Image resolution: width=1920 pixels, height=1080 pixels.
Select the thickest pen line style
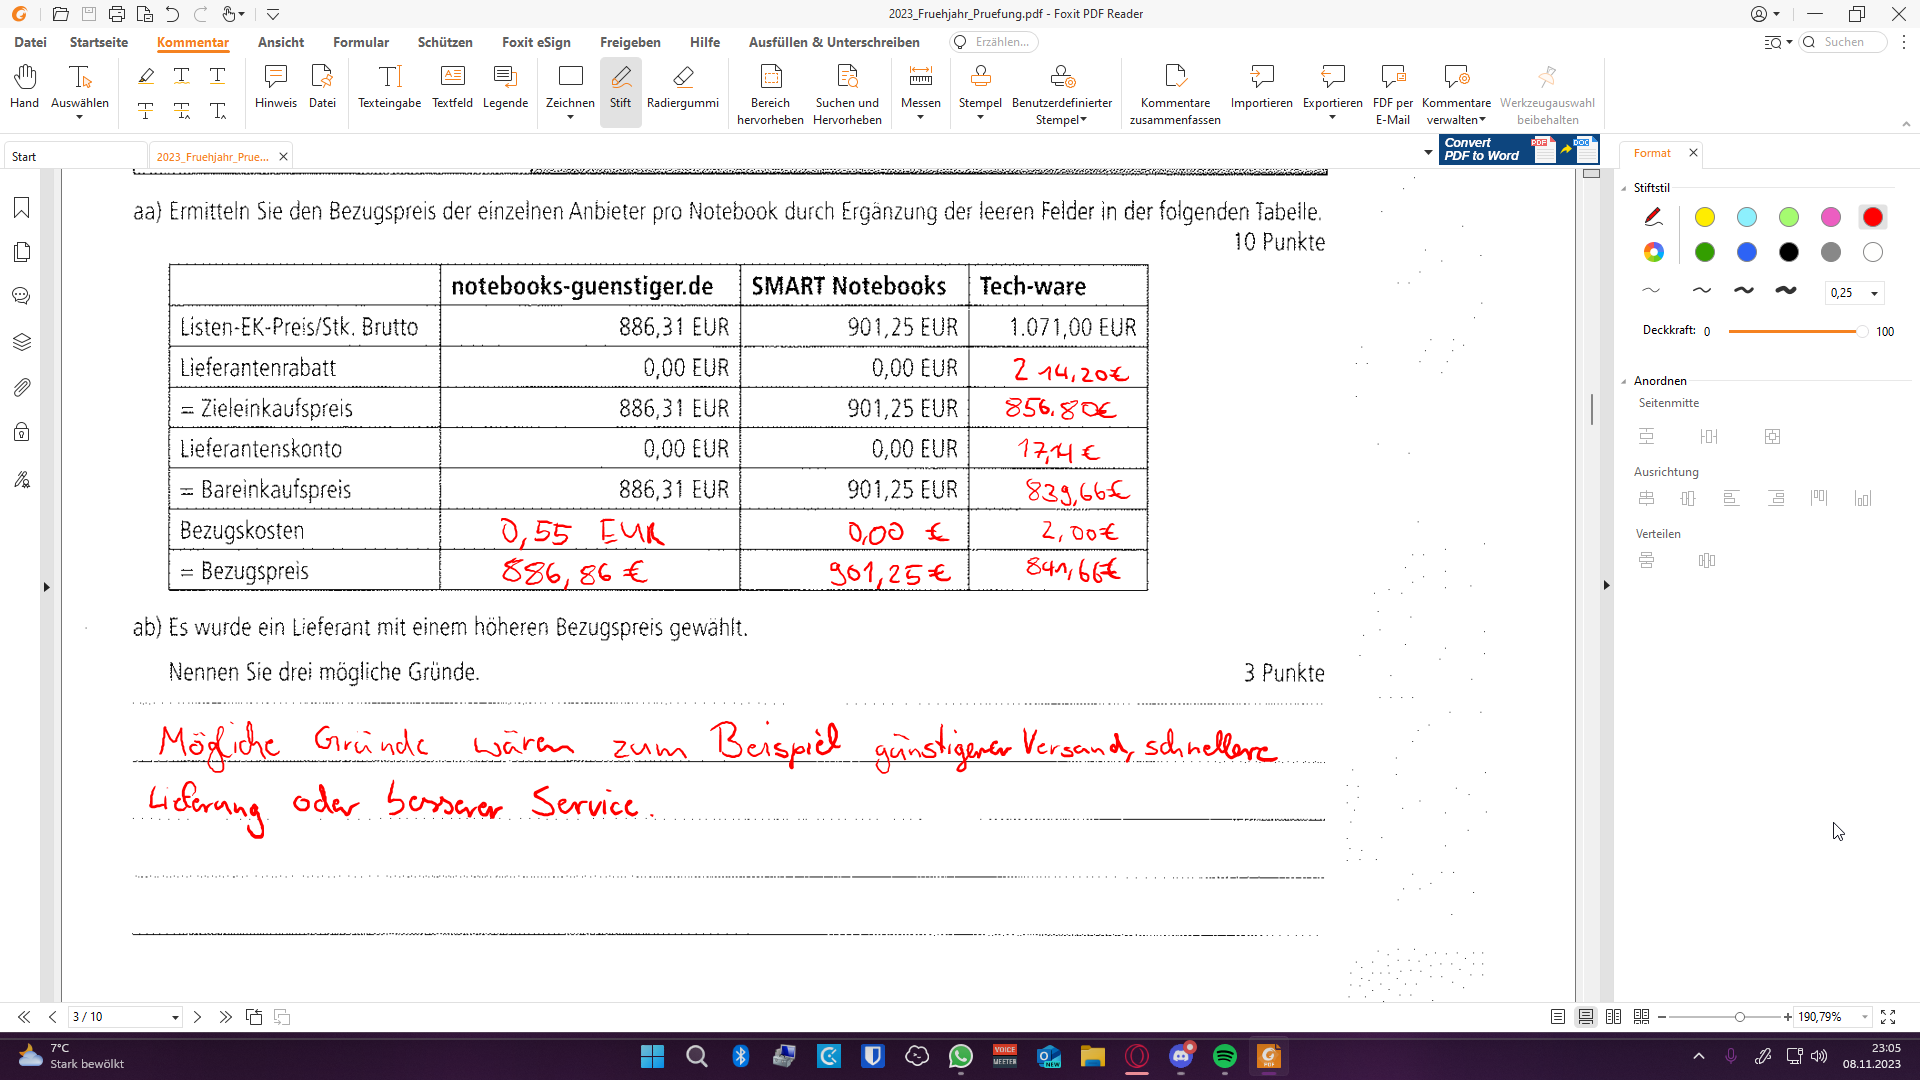(x=1785, y=291)
